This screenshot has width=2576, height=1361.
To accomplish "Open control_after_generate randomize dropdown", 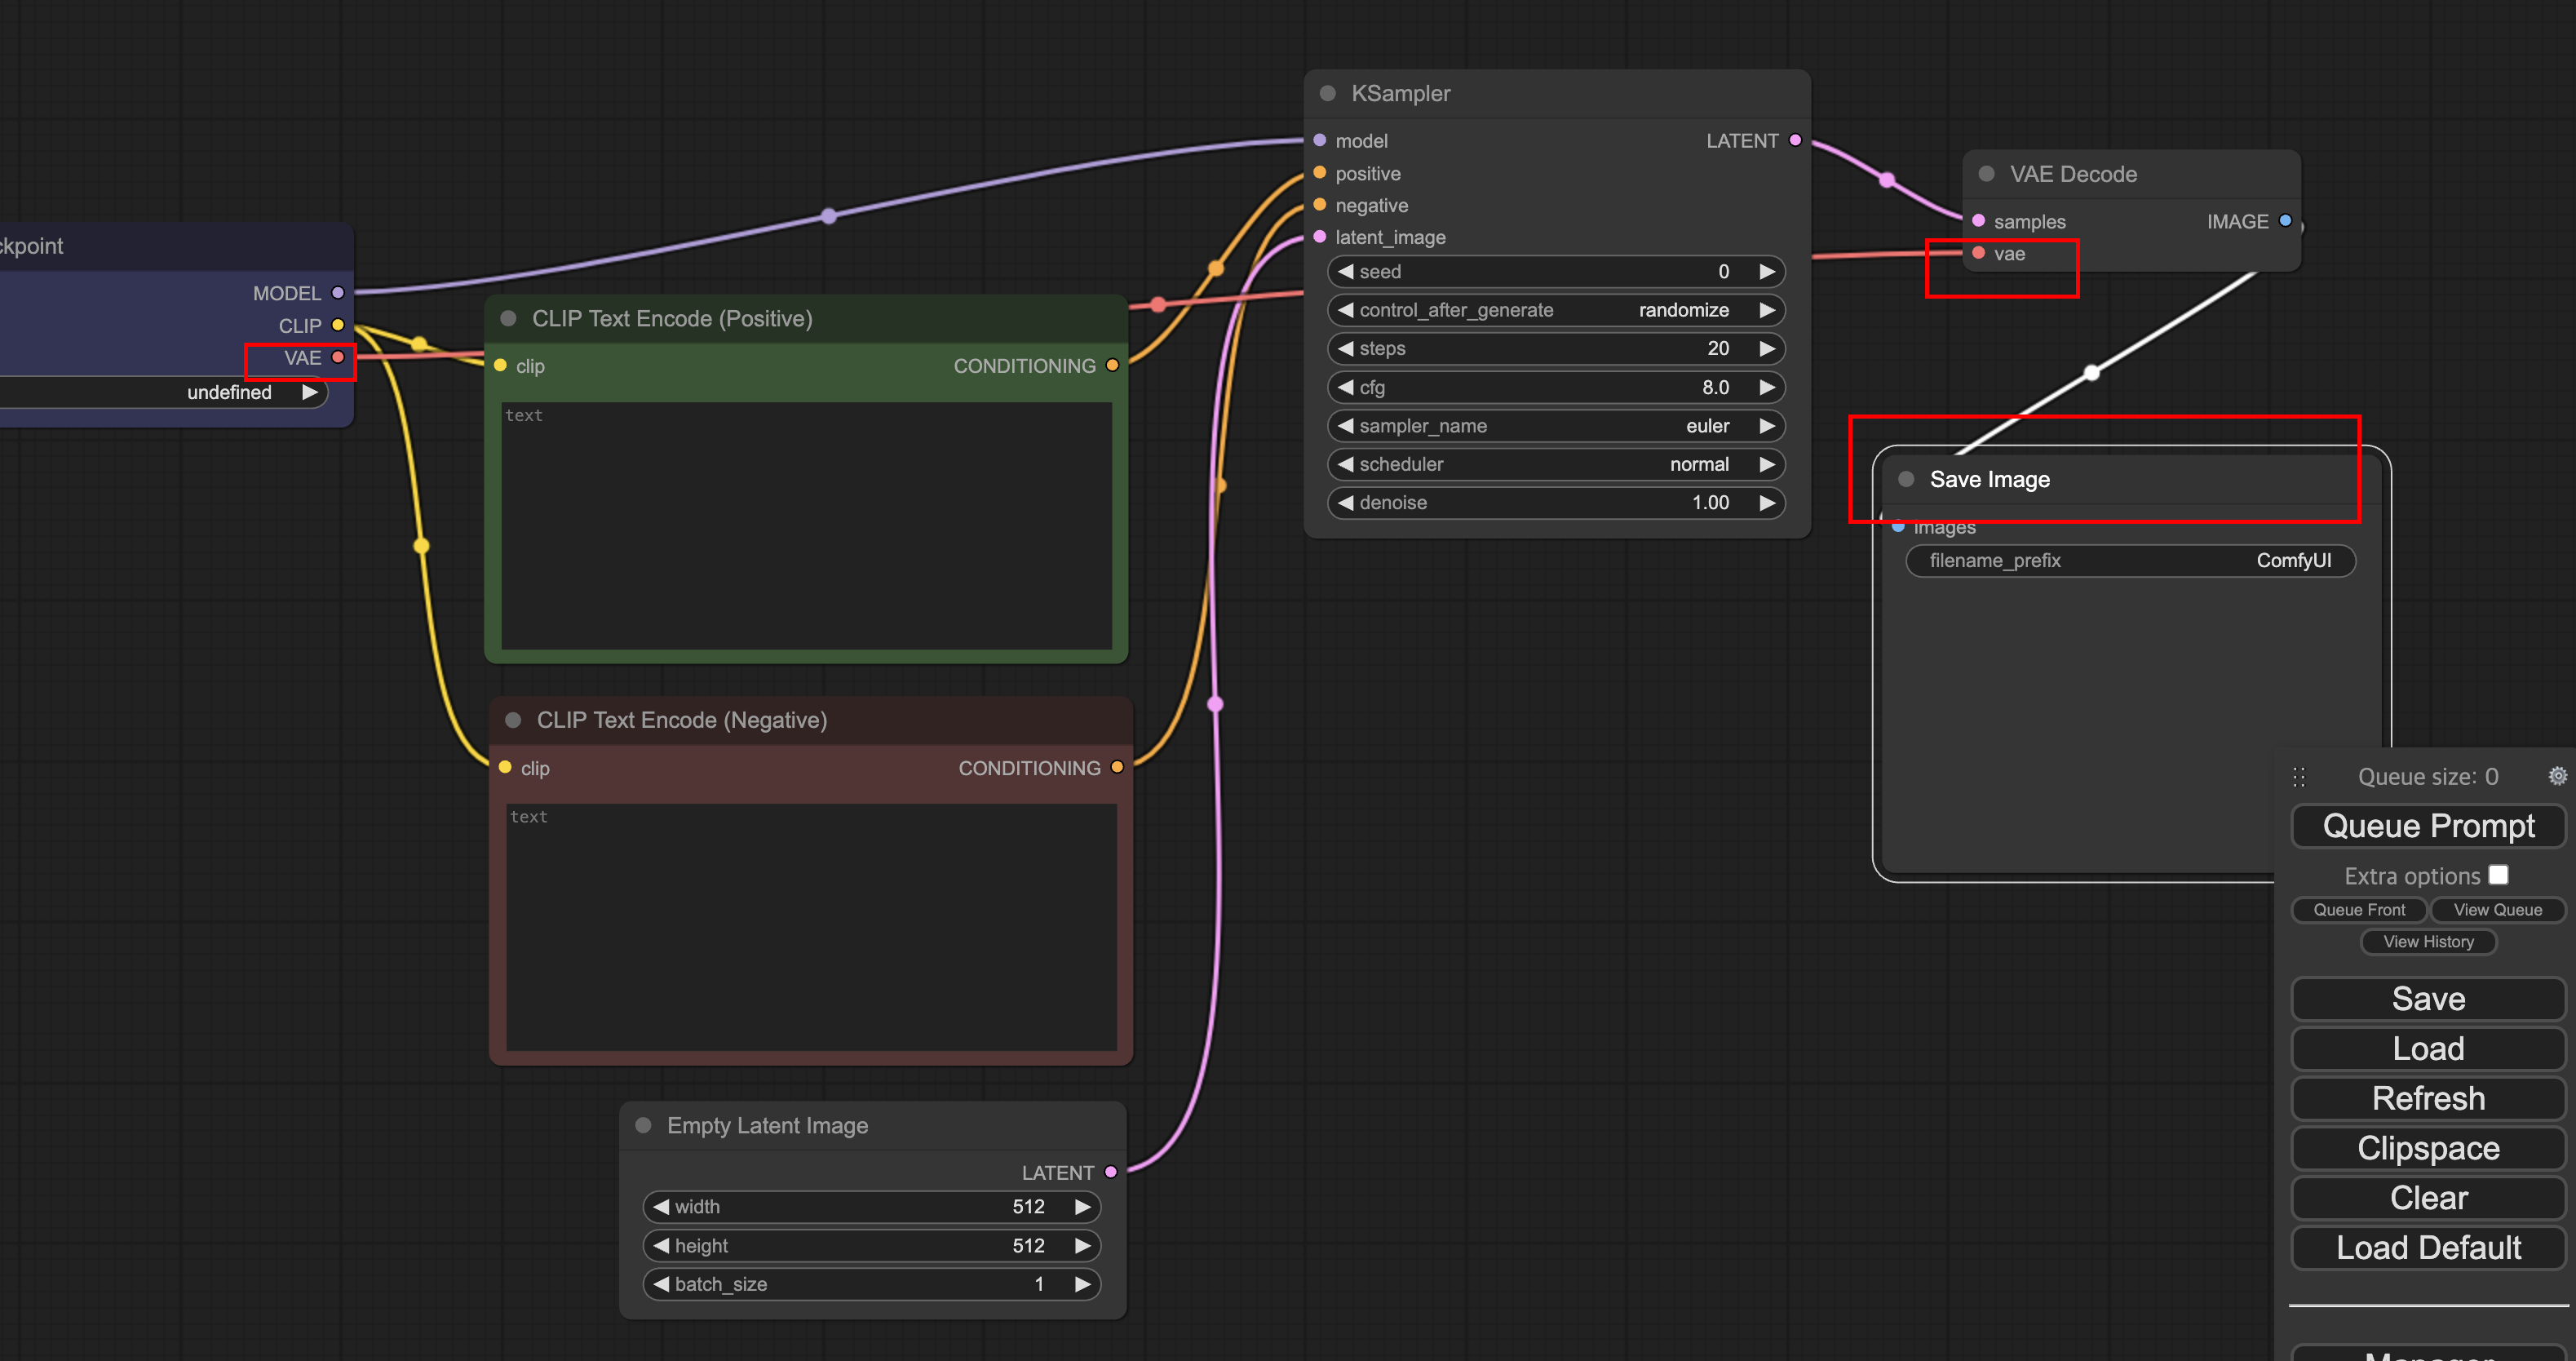I will click(x=1555, y=310).
